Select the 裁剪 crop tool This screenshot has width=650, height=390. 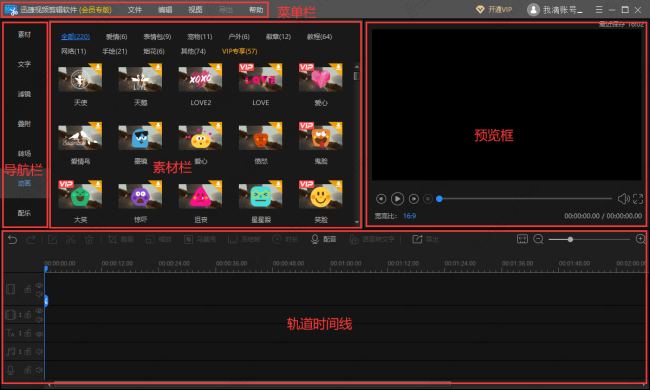coord(121,239)
